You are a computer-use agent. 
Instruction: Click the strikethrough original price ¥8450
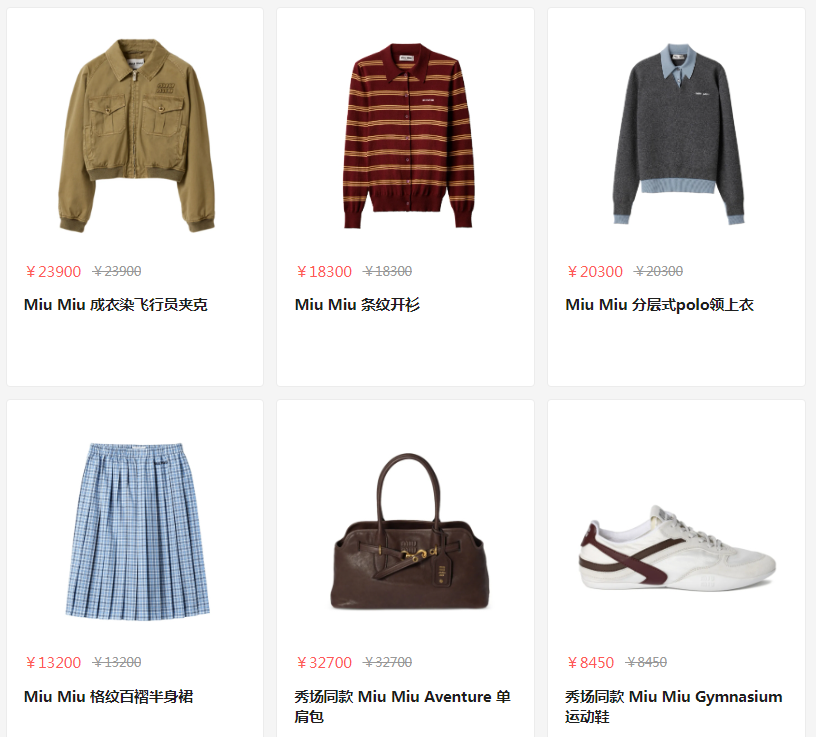646,663
